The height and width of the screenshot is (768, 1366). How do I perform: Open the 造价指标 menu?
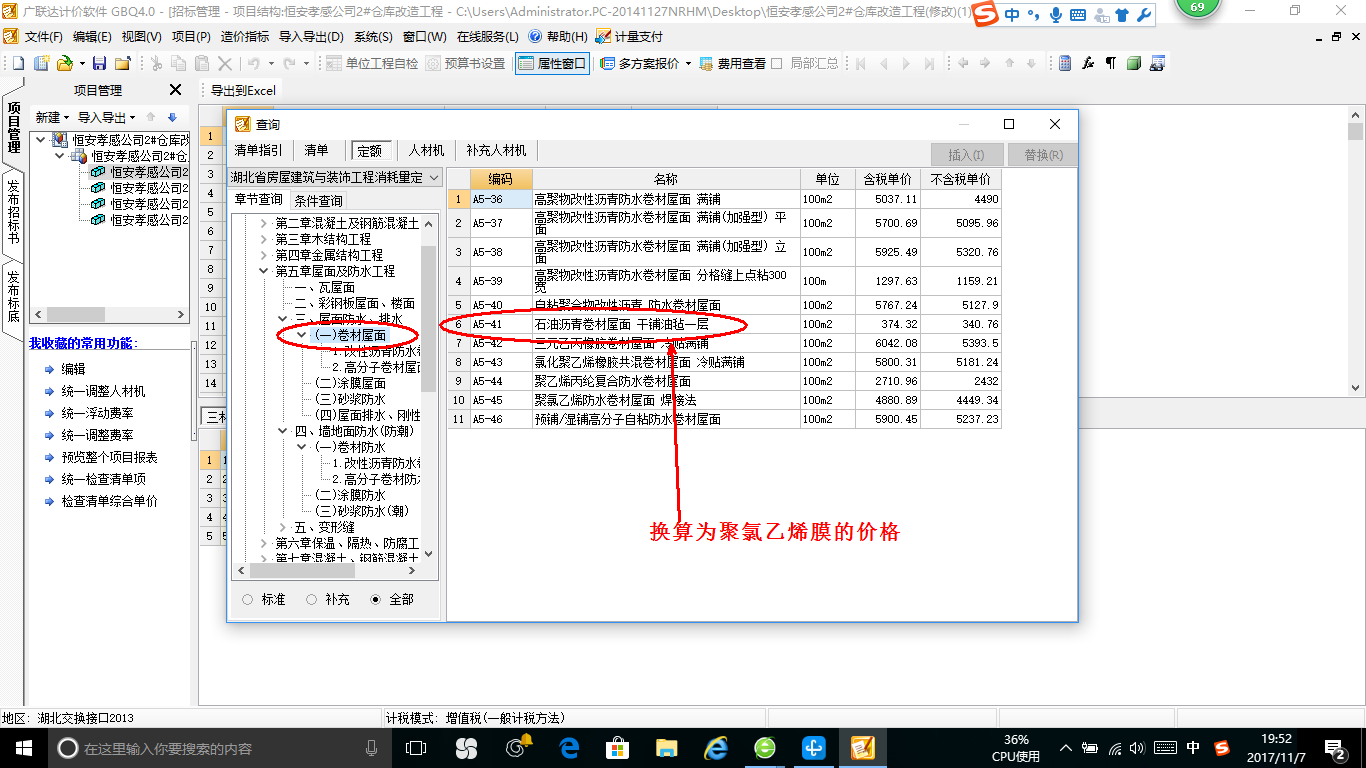click(x=245, y=36)
